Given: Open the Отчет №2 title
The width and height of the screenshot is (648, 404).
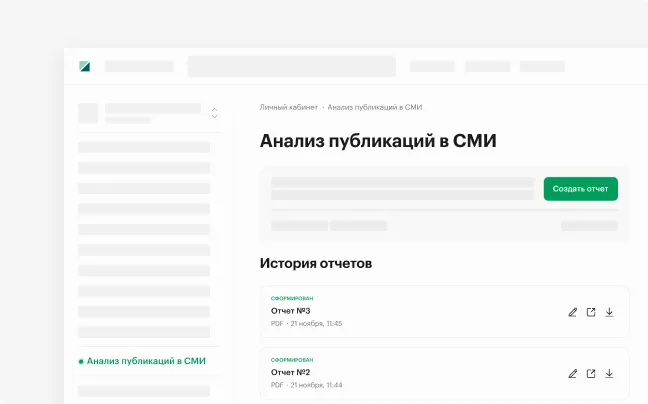Looking at the screenshot, I should (x=291, y=372).
